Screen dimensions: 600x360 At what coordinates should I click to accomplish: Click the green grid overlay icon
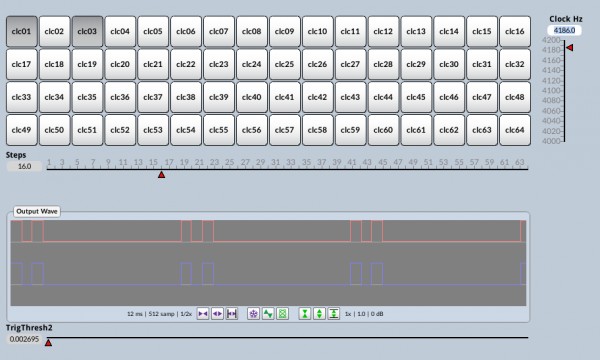point(282,314)
